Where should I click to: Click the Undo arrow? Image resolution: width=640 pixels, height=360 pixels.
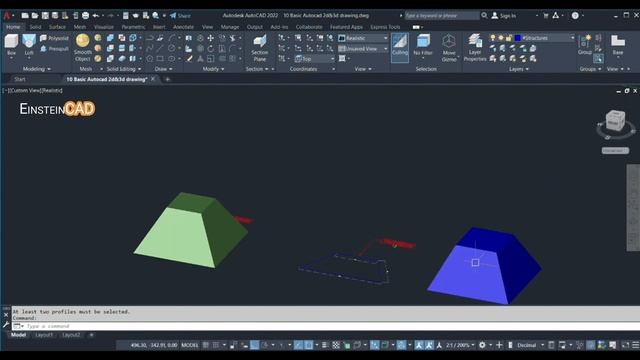[96, 16]
